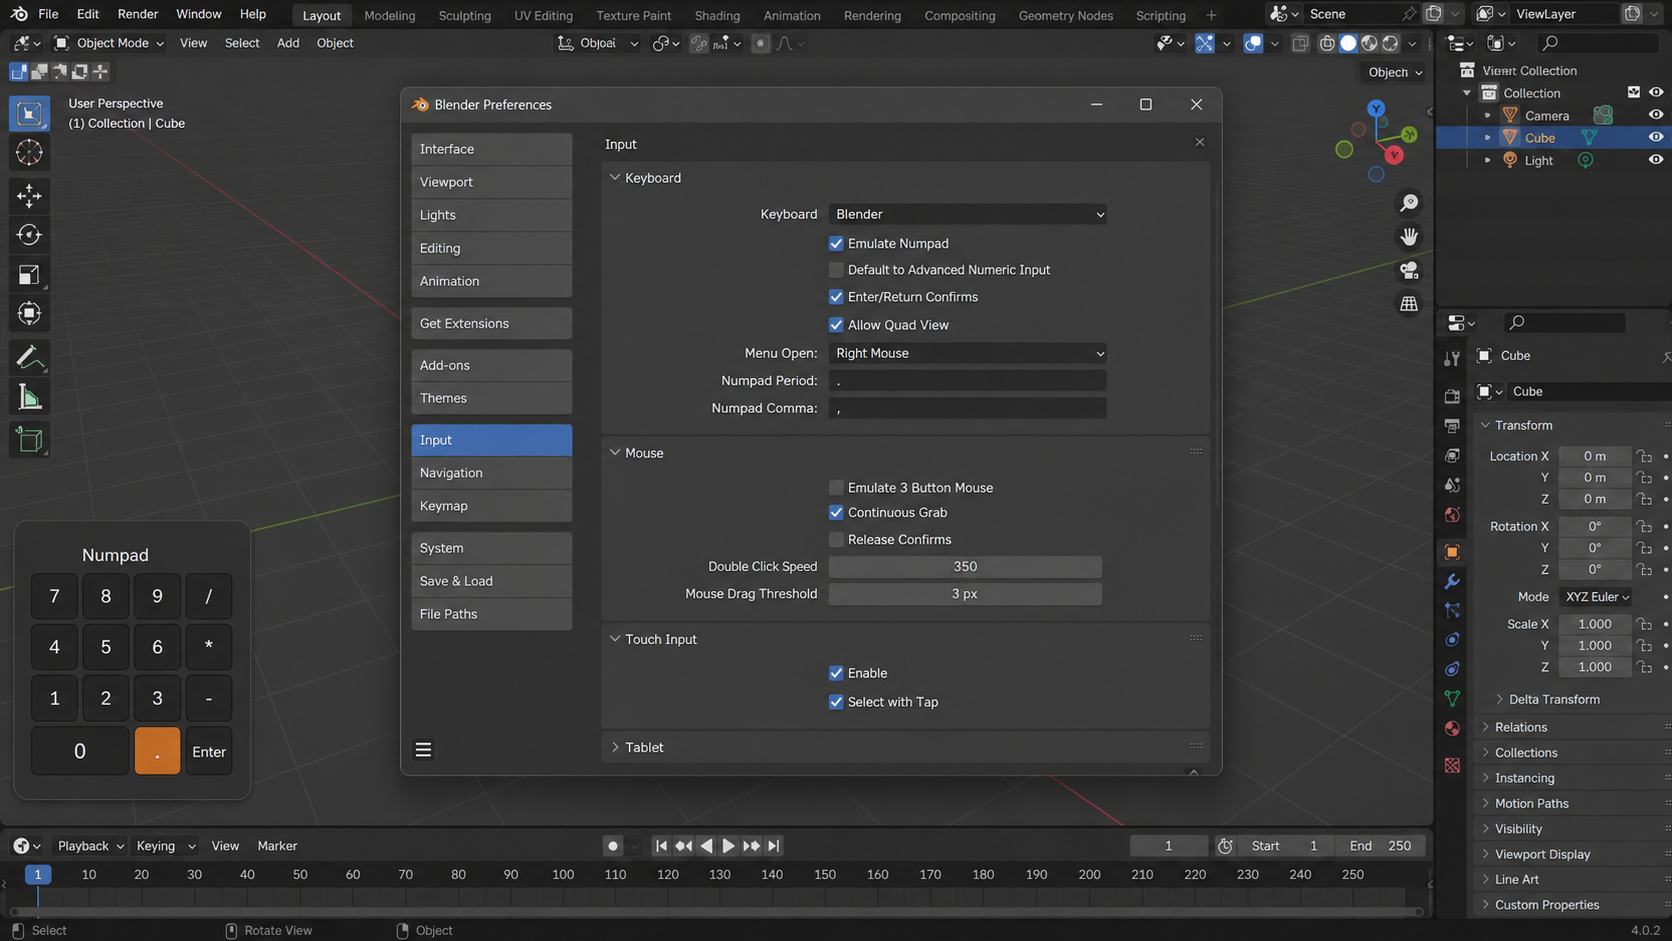
Task: Click the Get Extensions button
Action: pos(491,323)
